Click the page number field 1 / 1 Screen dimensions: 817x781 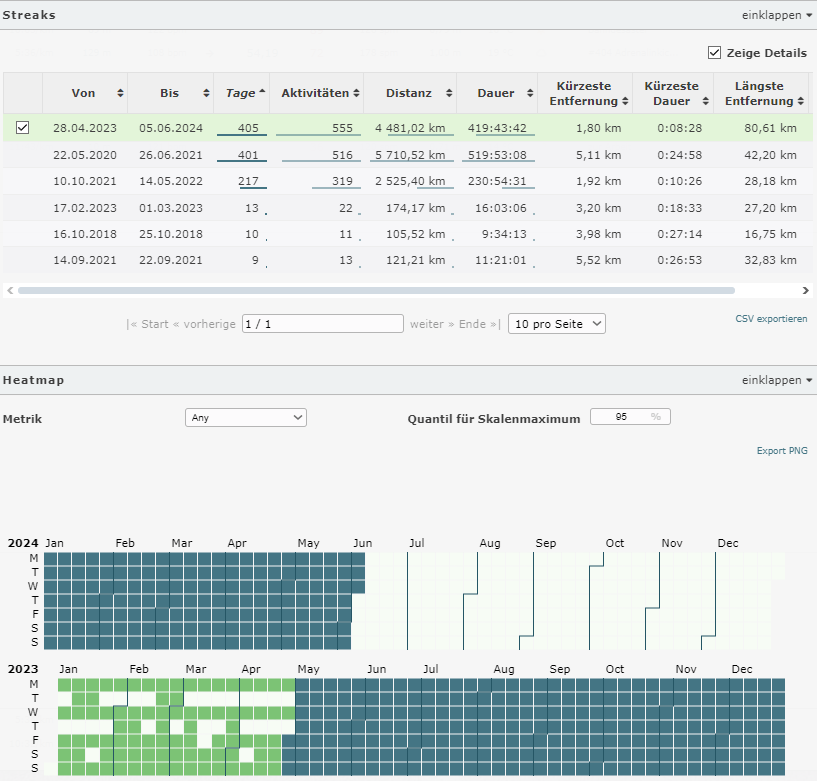coord(322,324)
